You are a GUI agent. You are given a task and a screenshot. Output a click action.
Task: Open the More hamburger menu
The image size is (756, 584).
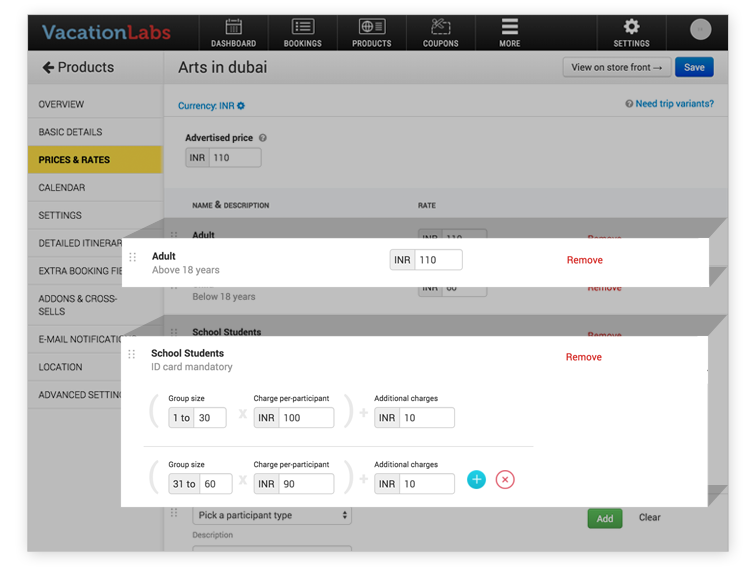(x=510, y=28)
